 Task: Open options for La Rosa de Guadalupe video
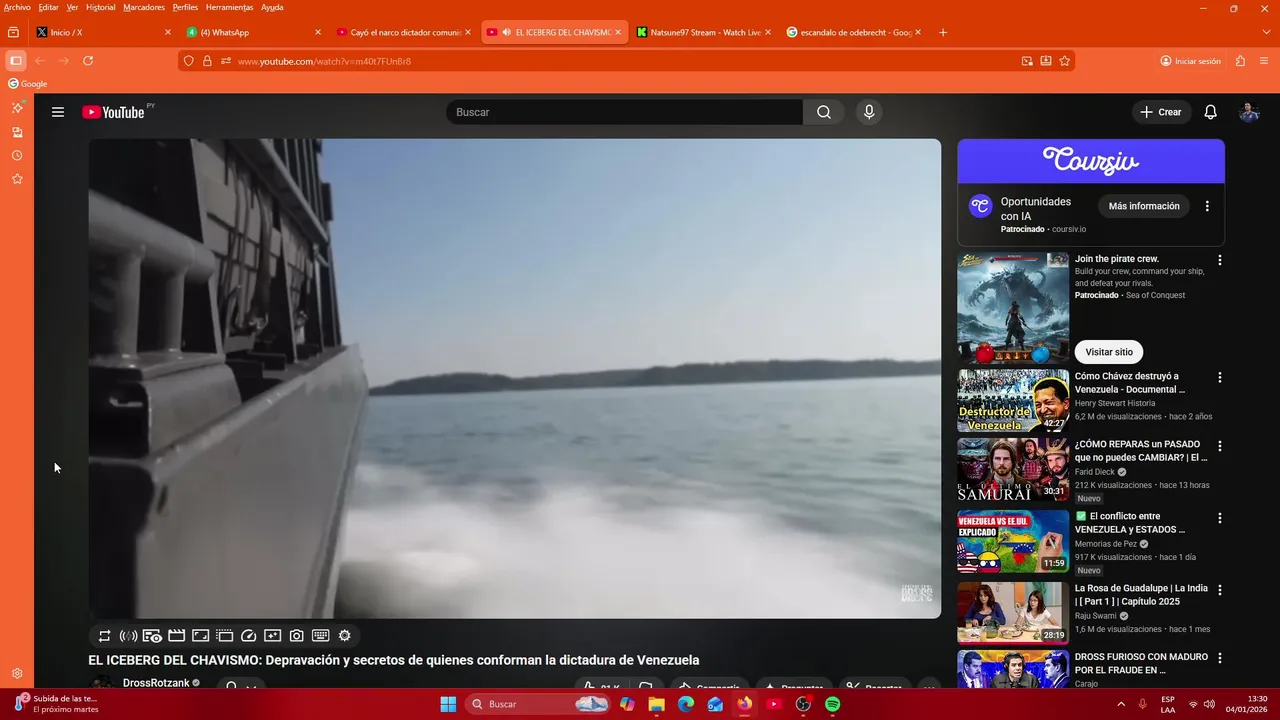[x=1219, y=590]
